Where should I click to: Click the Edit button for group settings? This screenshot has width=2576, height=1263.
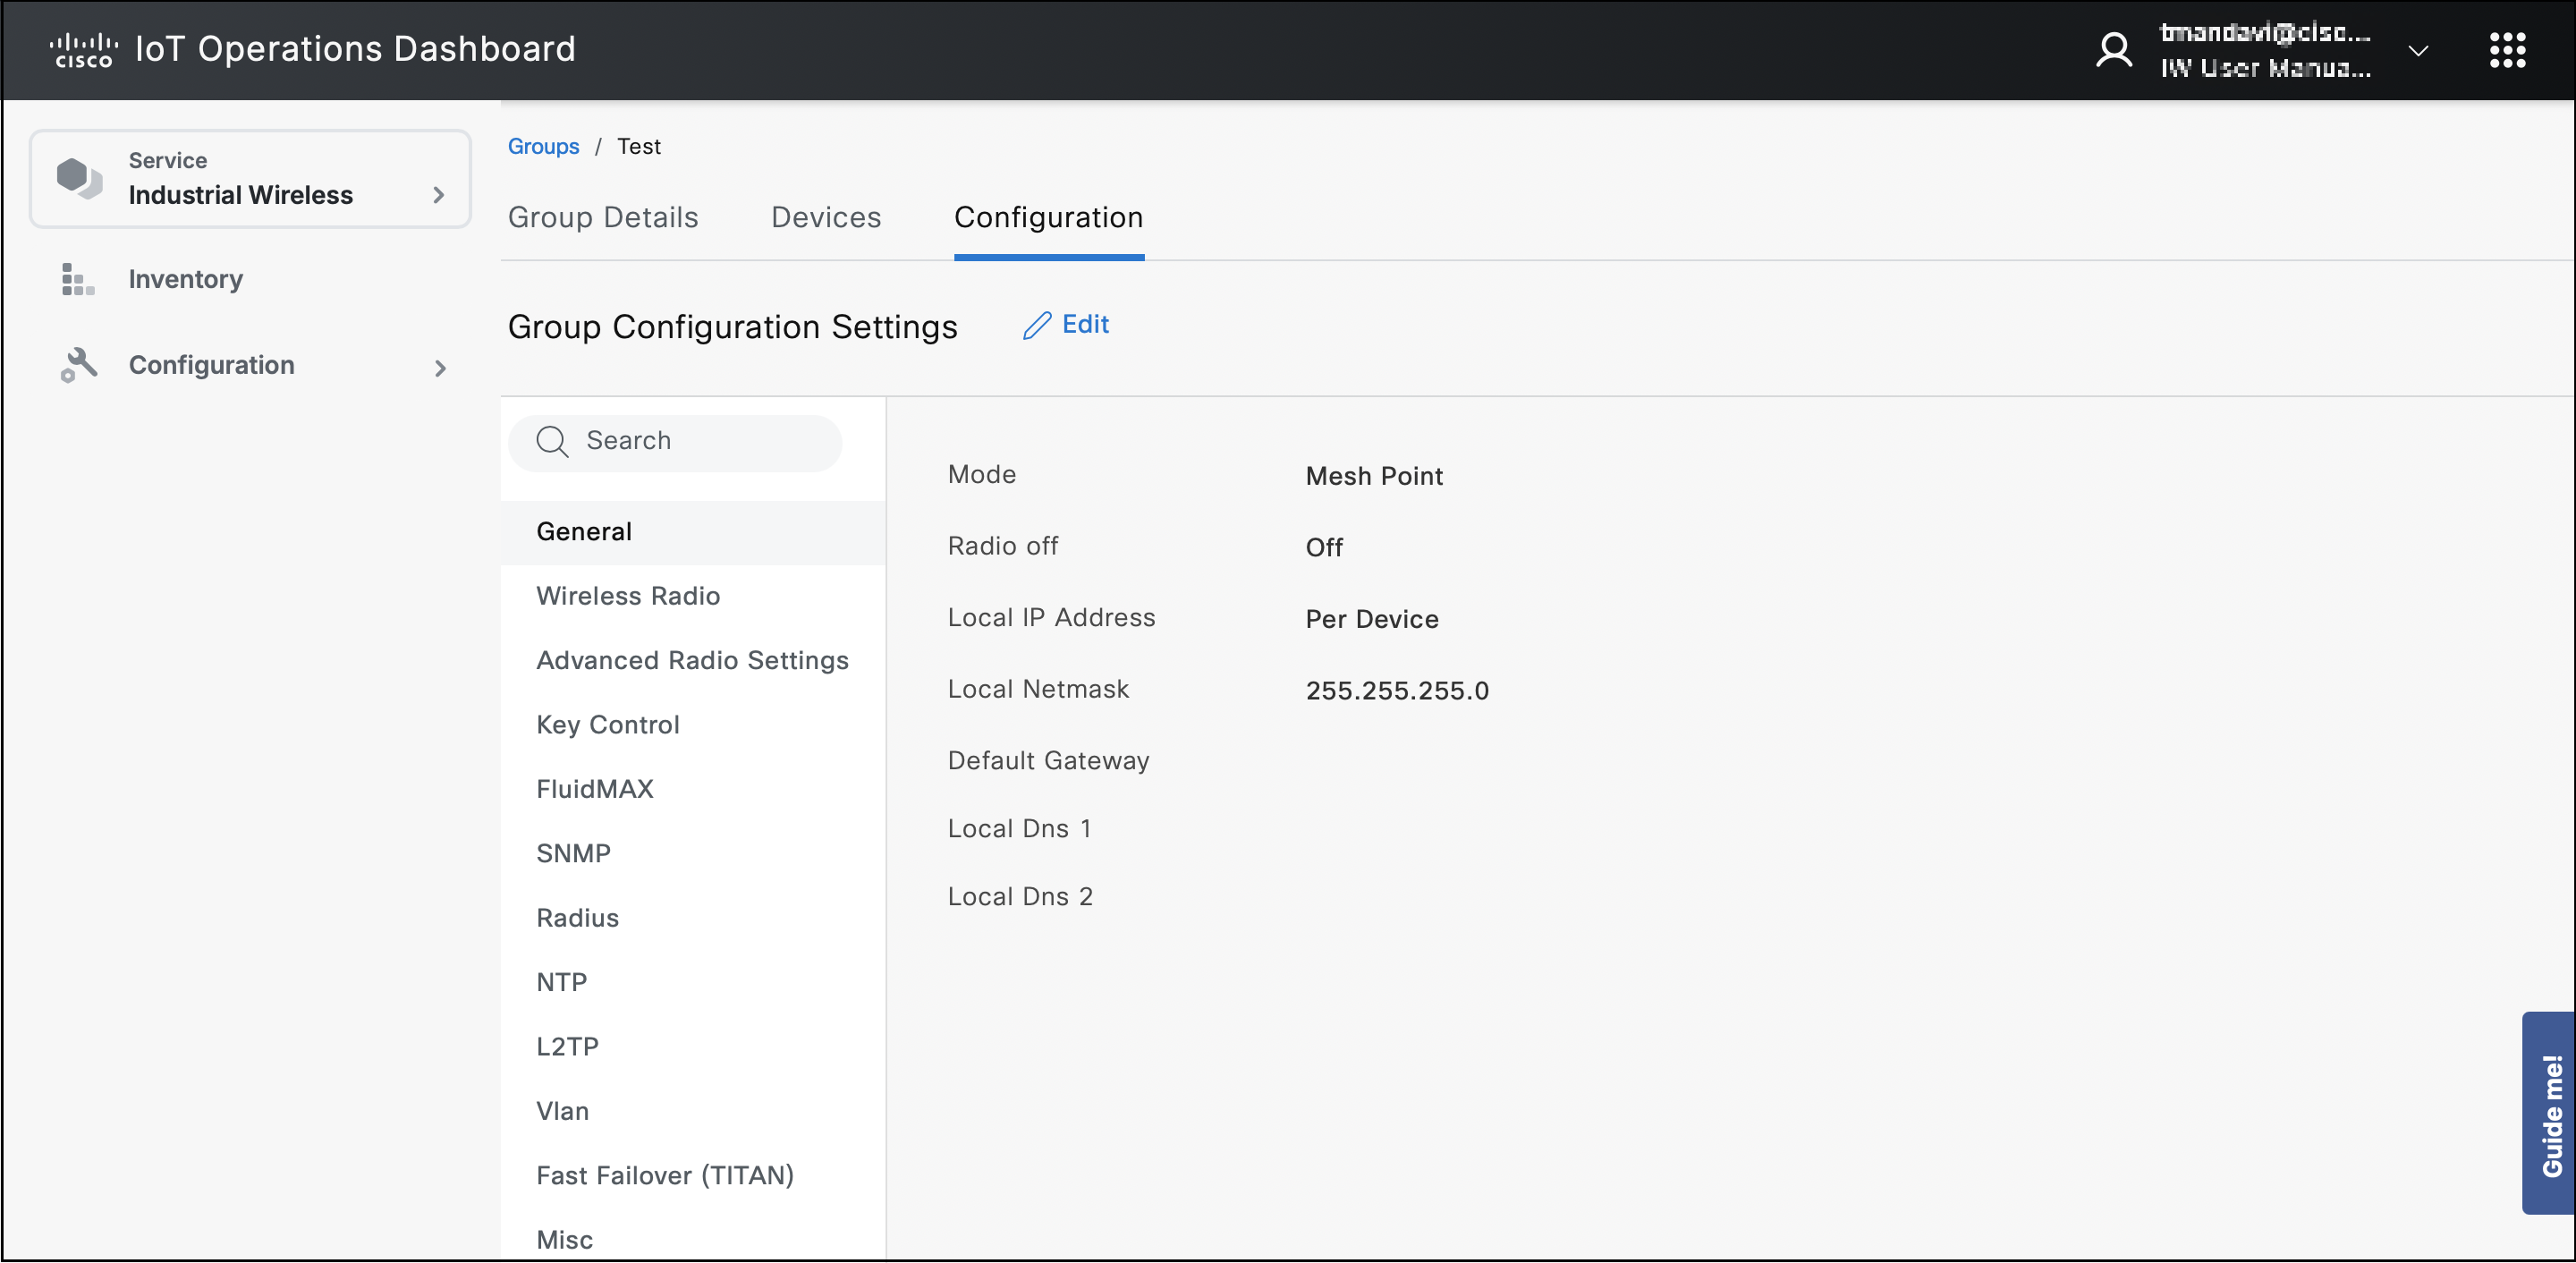tap(1064, 324)
